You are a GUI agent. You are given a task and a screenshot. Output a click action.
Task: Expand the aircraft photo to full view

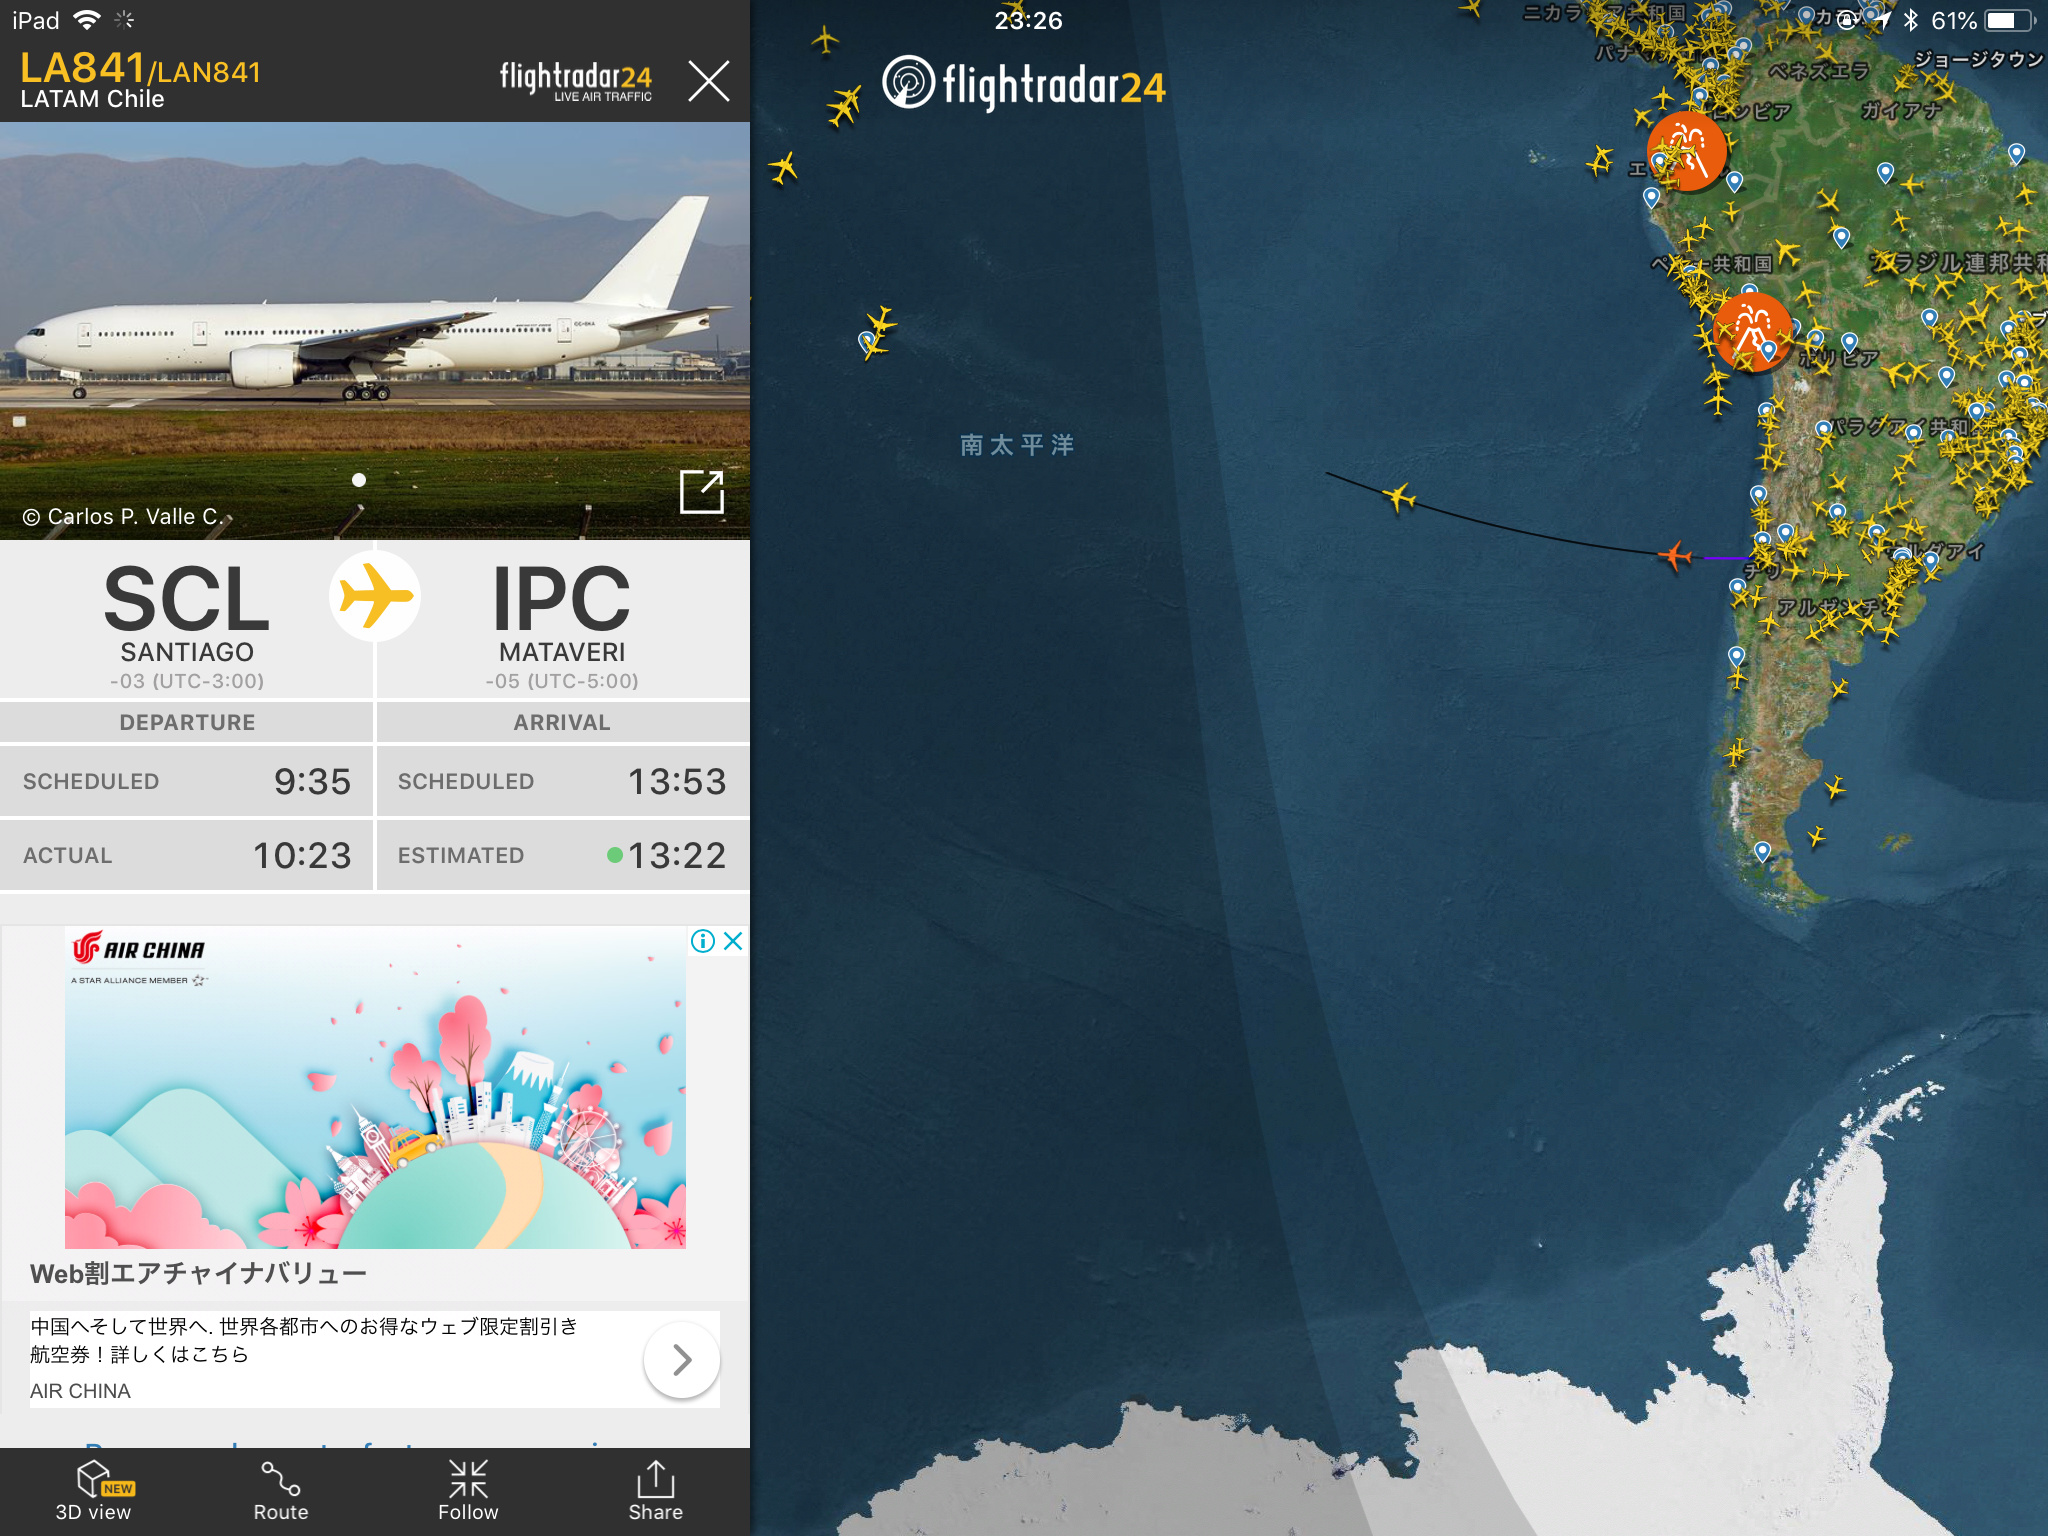coord(701,491)
